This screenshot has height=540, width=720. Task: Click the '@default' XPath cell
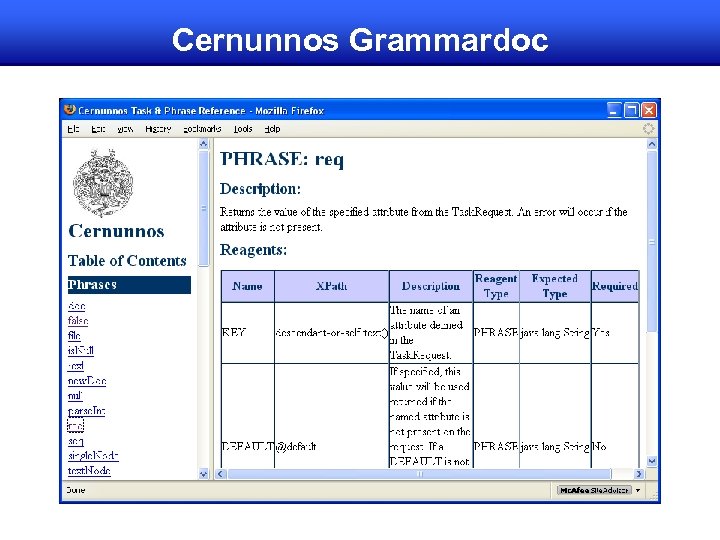[x=332, y=446]
